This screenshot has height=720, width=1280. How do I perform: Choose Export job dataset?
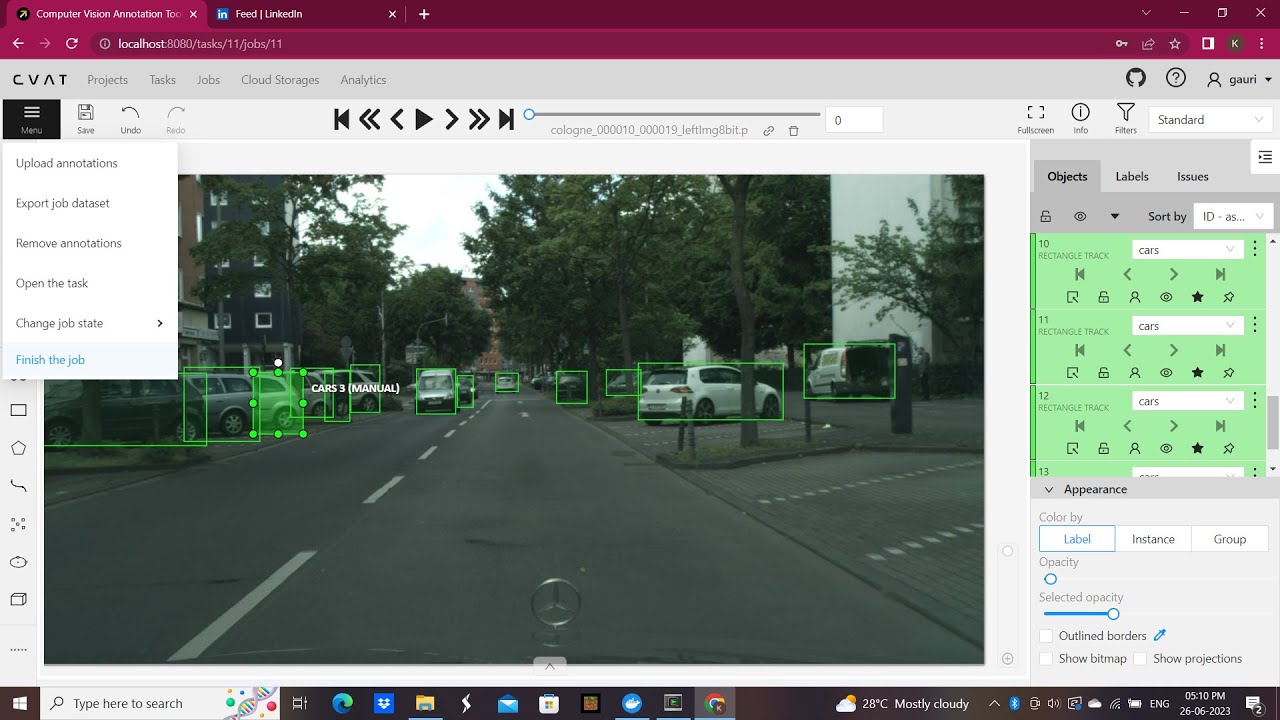coord(90,203)
